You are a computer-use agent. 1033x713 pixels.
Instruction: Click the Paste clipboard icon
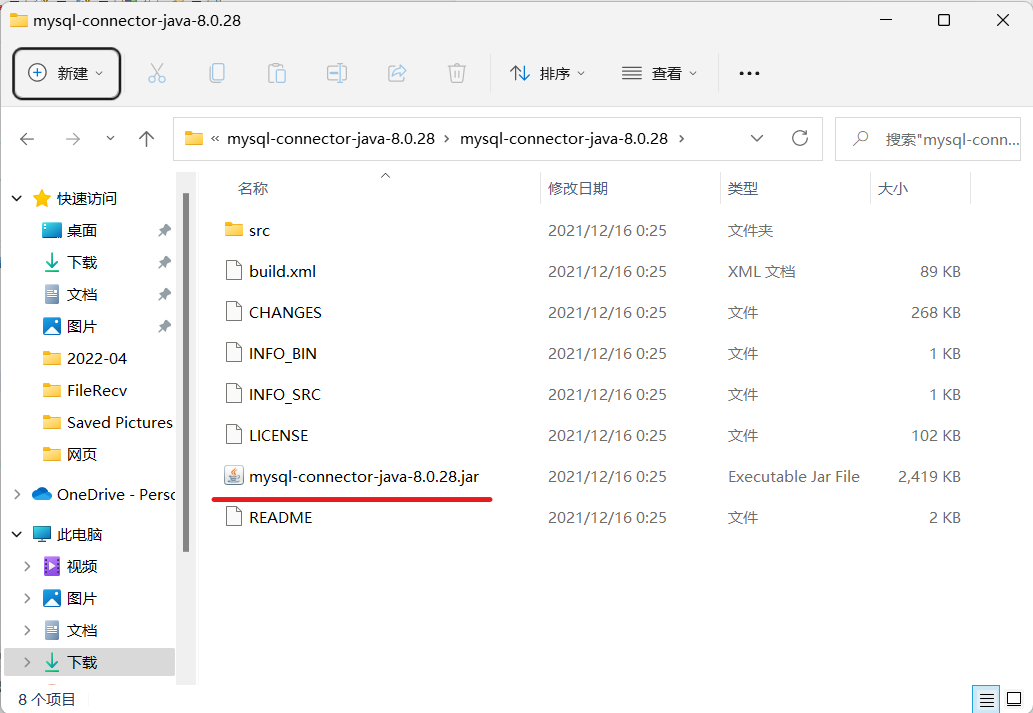click(277, 73)
